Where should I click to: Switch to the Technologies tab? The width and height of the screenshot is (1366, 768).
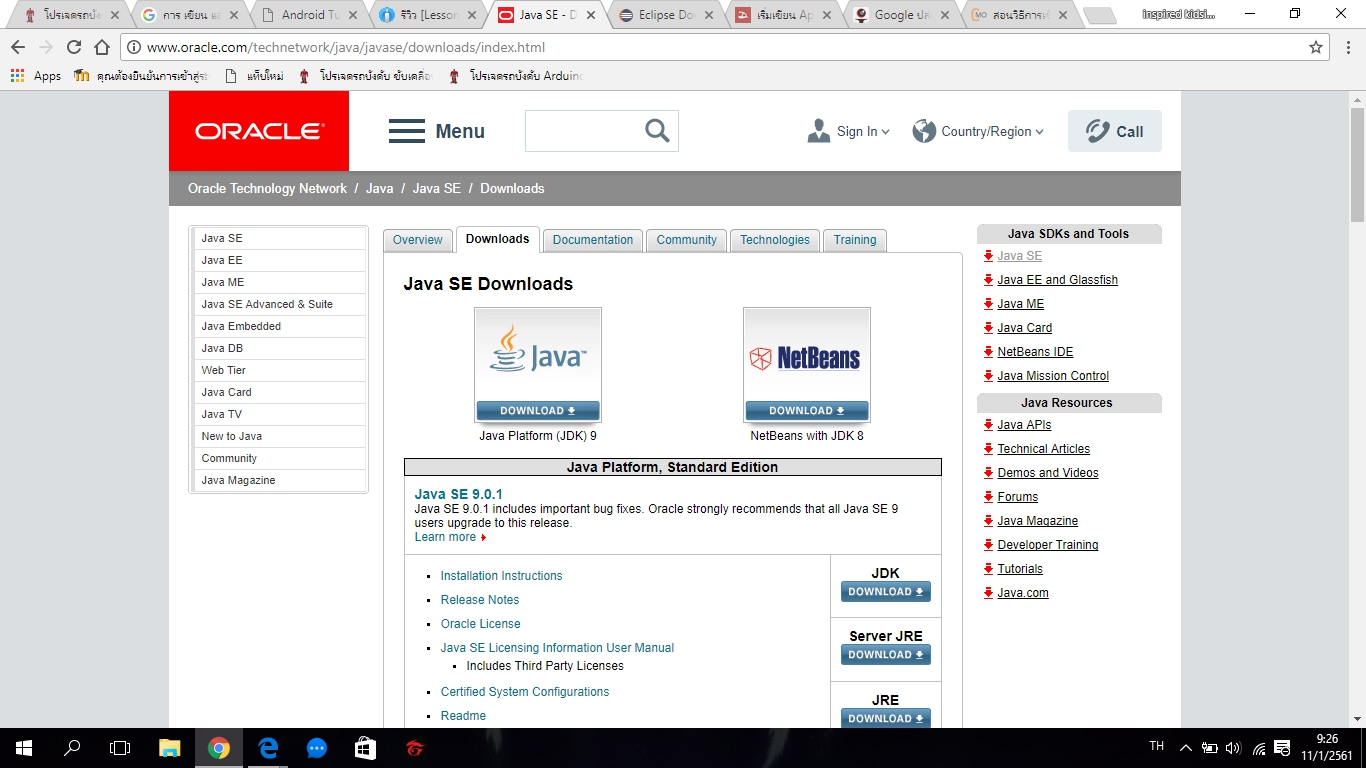pyautogui.click(x=775, y=240)
